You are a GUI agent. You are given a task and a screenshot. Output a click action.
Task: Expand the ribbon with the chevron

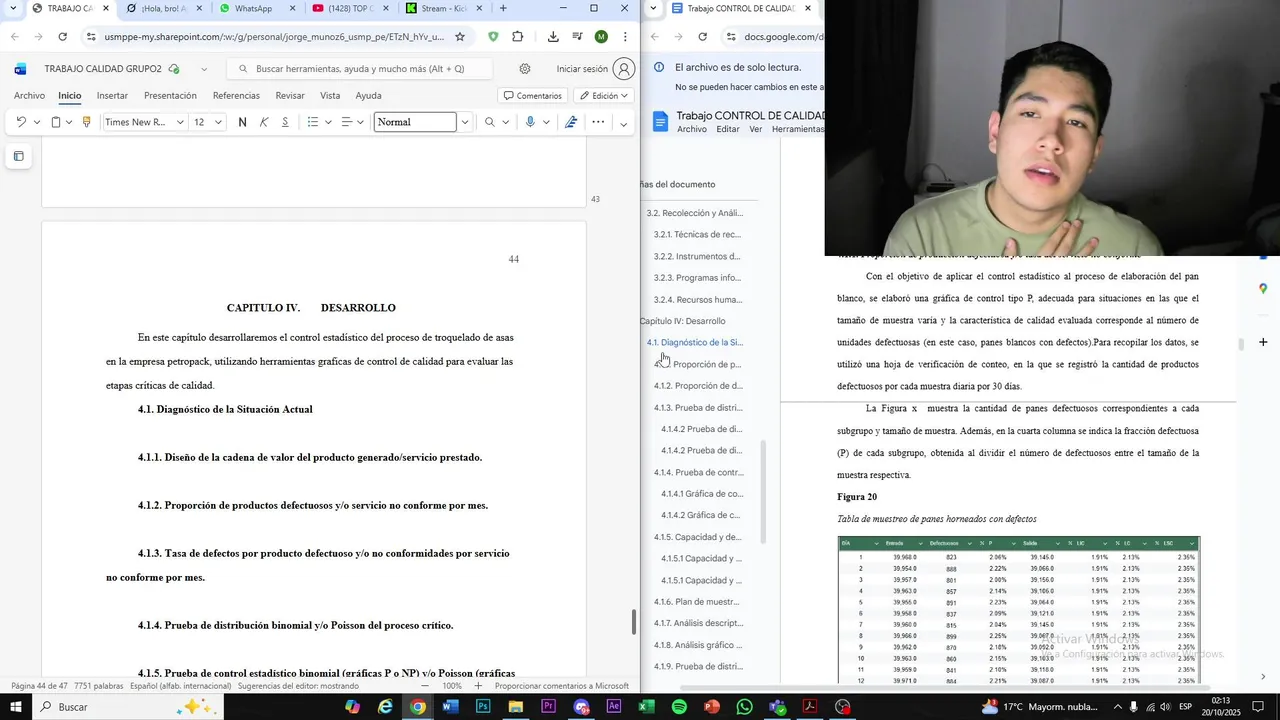(x=624, y=124)
